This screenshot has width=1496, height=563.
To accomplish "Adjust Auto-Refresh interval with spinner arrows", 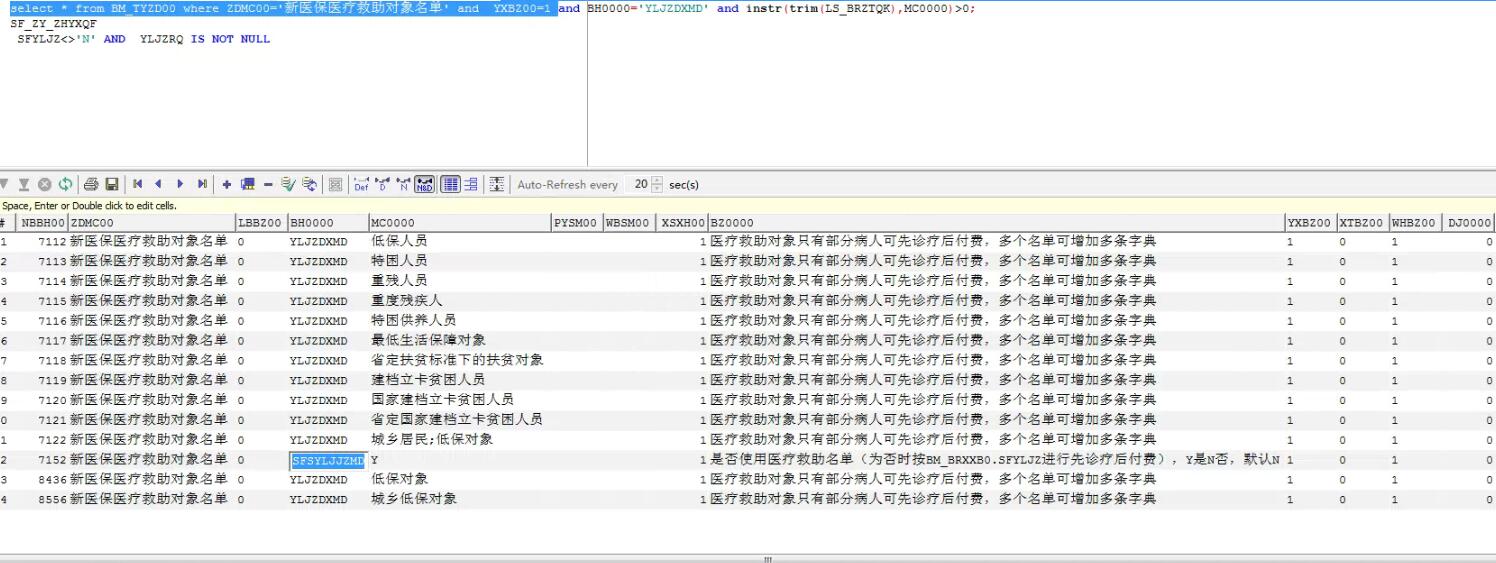I will point(657,185).
